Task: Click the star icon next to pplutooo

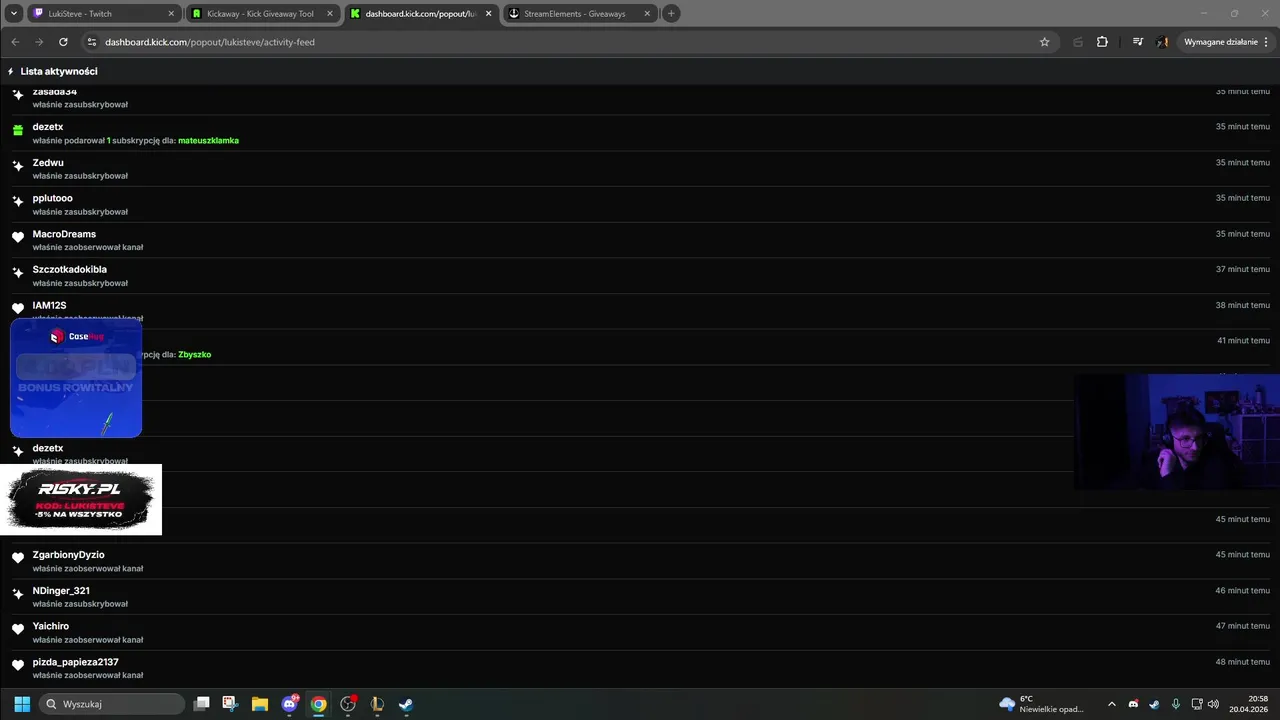Action: point(18,201)
